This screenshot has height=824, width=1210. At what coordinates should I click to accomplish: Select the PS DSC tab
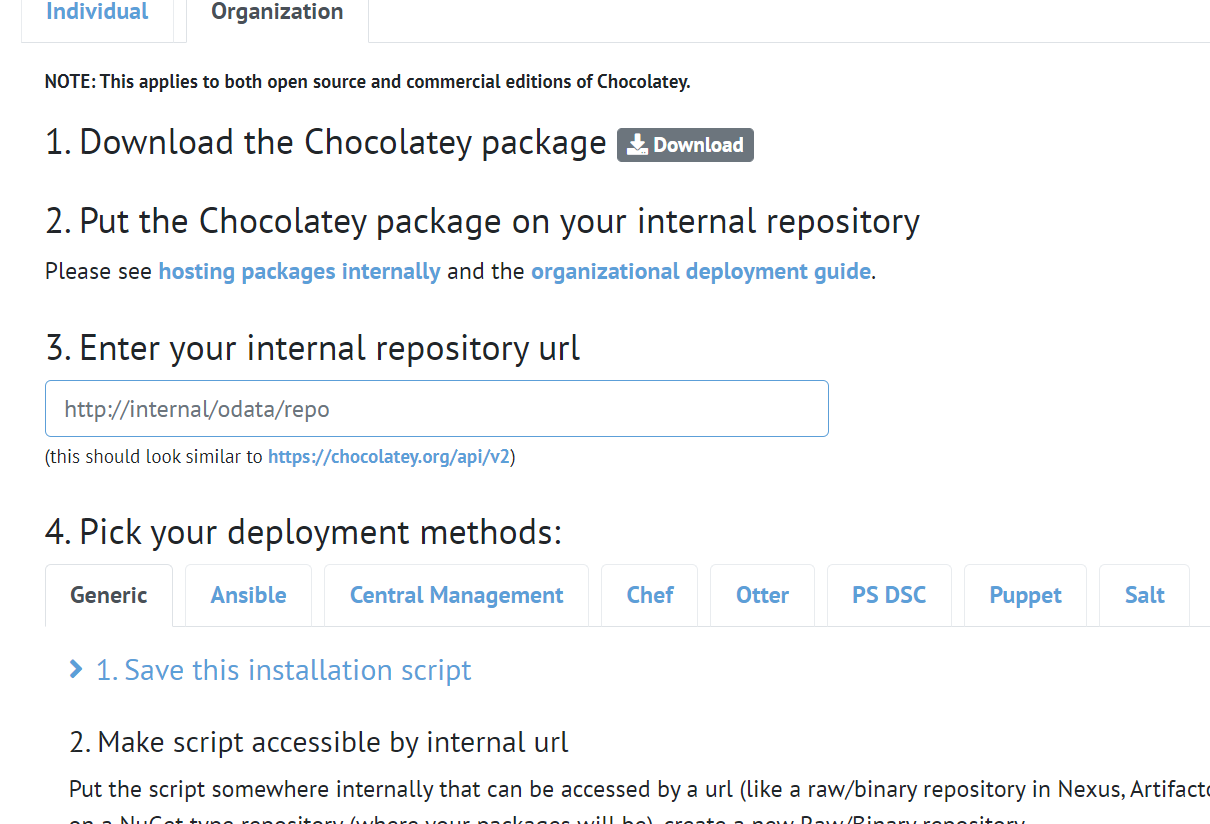pyautogui.click(x=889, y=595)
